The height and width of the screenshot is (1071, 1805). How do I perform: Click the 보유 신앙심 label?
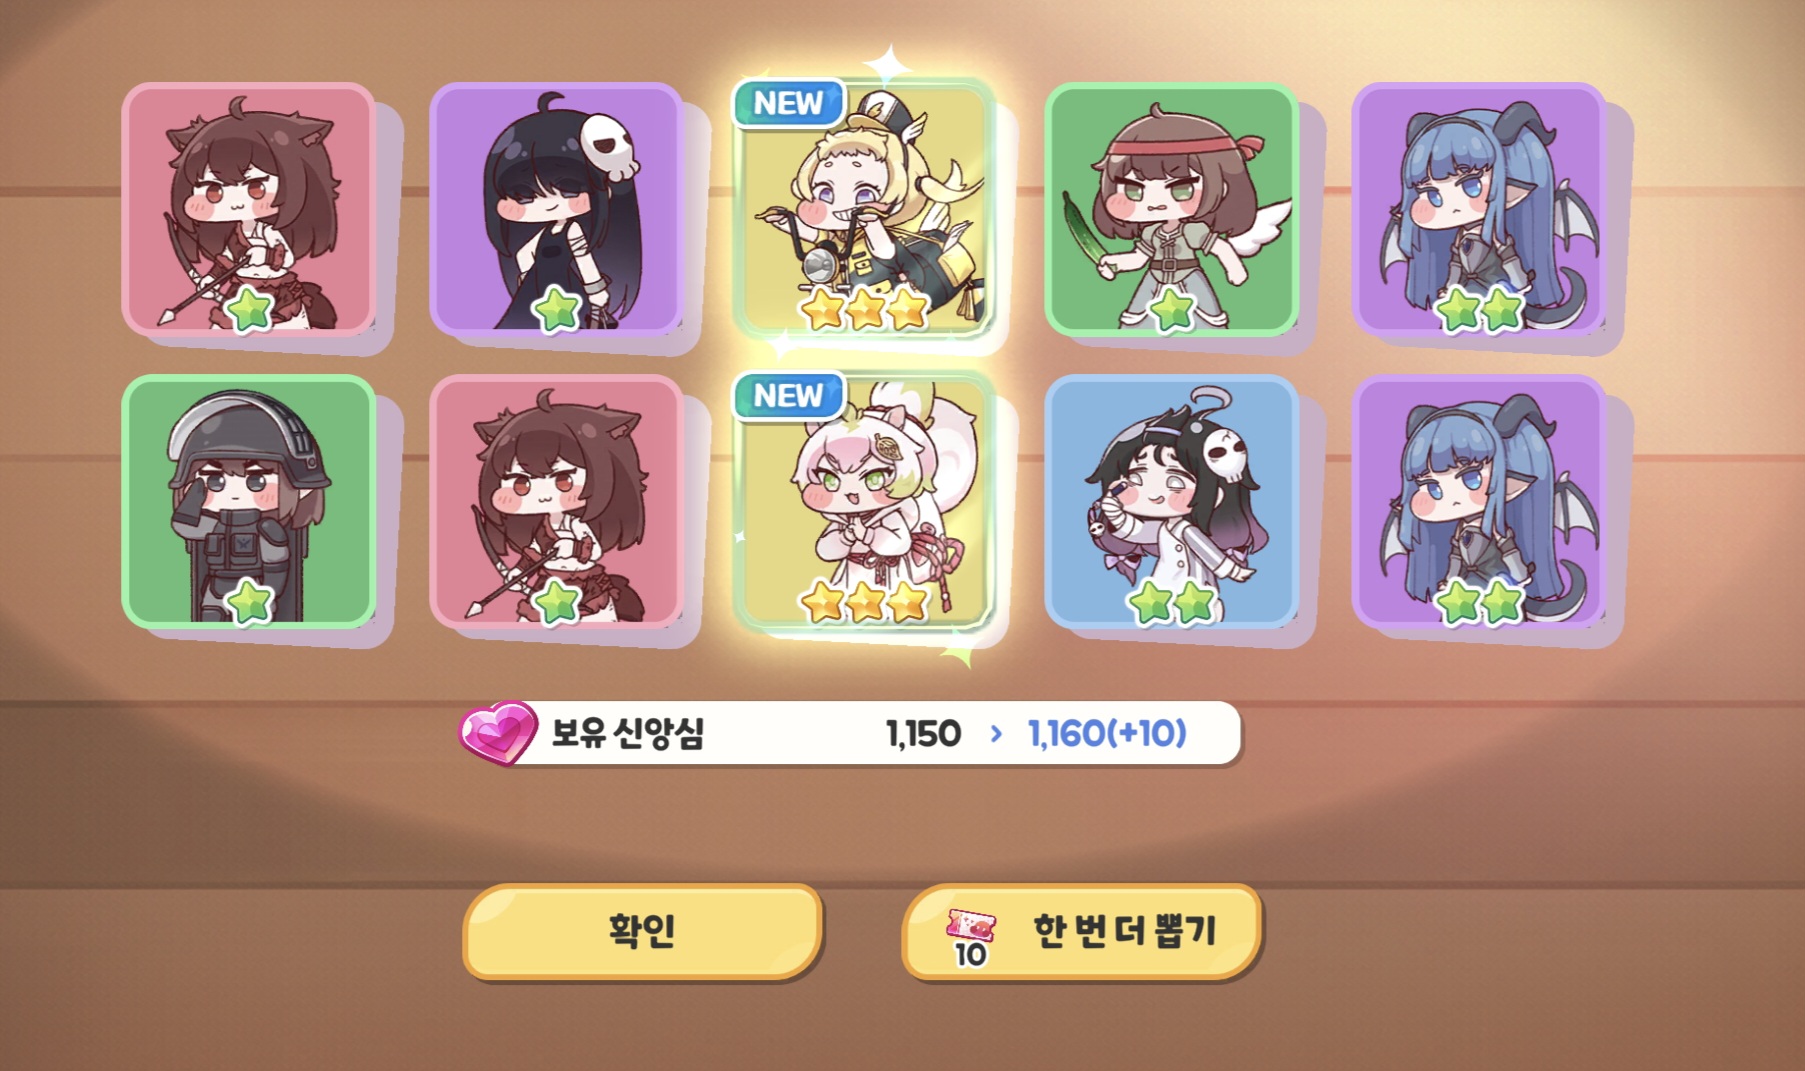point(628,733)
